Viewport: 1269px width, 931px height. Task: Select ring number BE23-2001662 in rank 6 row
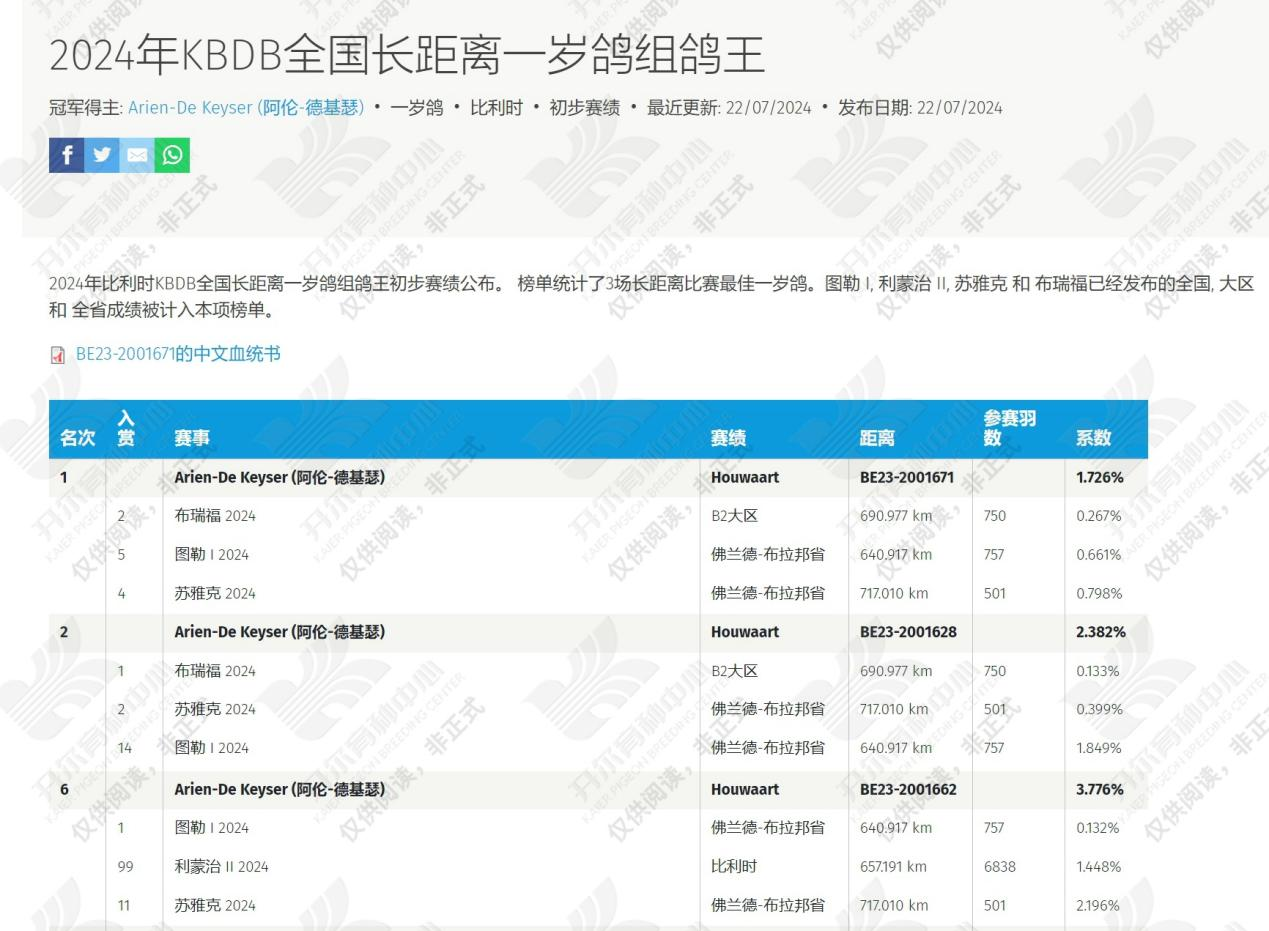click(908, 789)
